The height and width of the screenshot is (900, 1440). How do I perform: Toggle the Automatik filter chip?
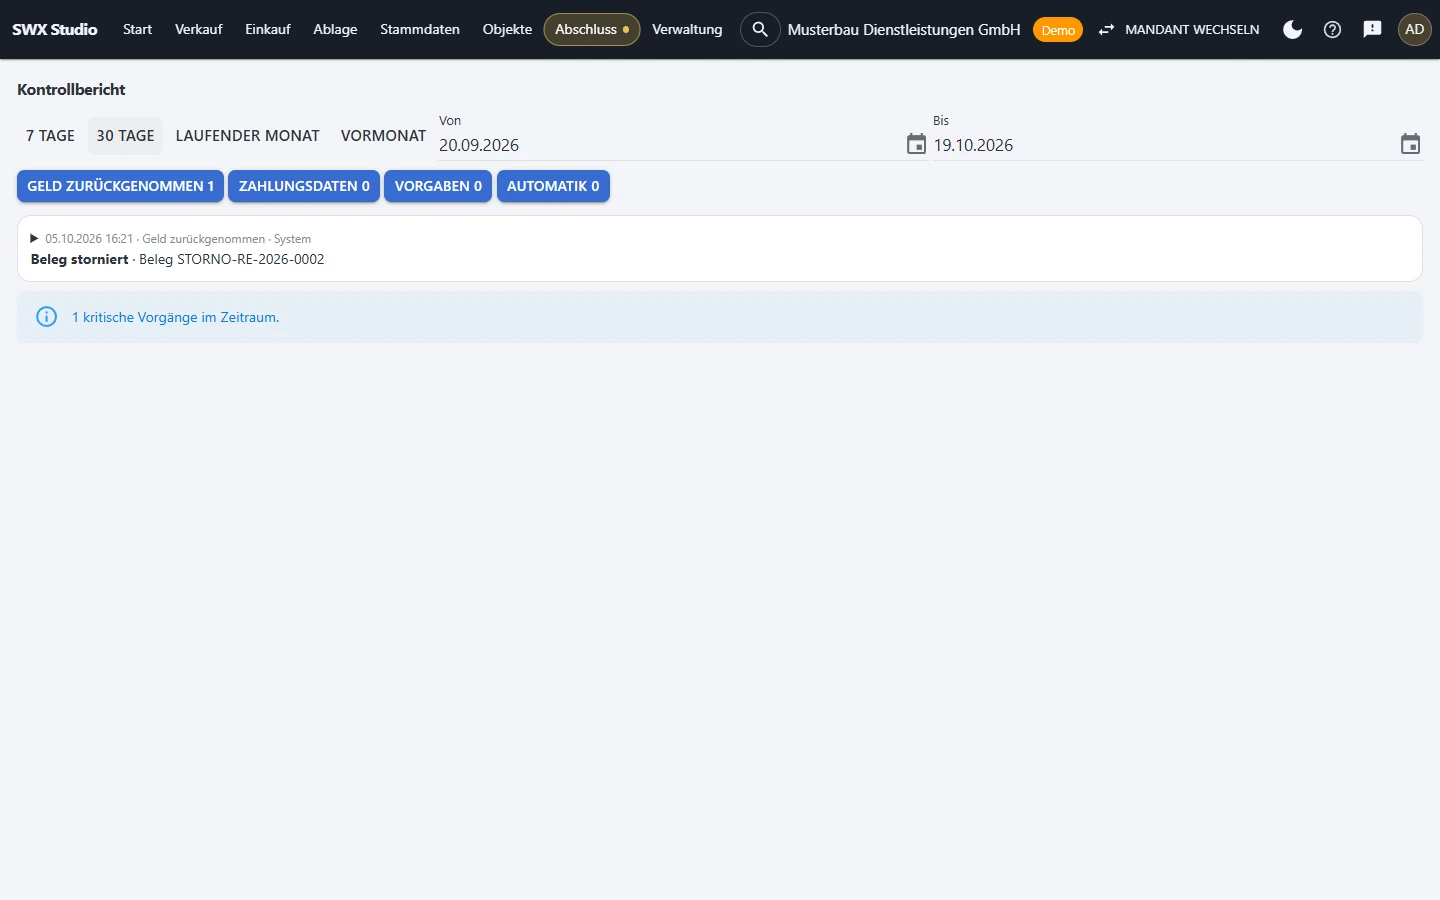point(553,186)
